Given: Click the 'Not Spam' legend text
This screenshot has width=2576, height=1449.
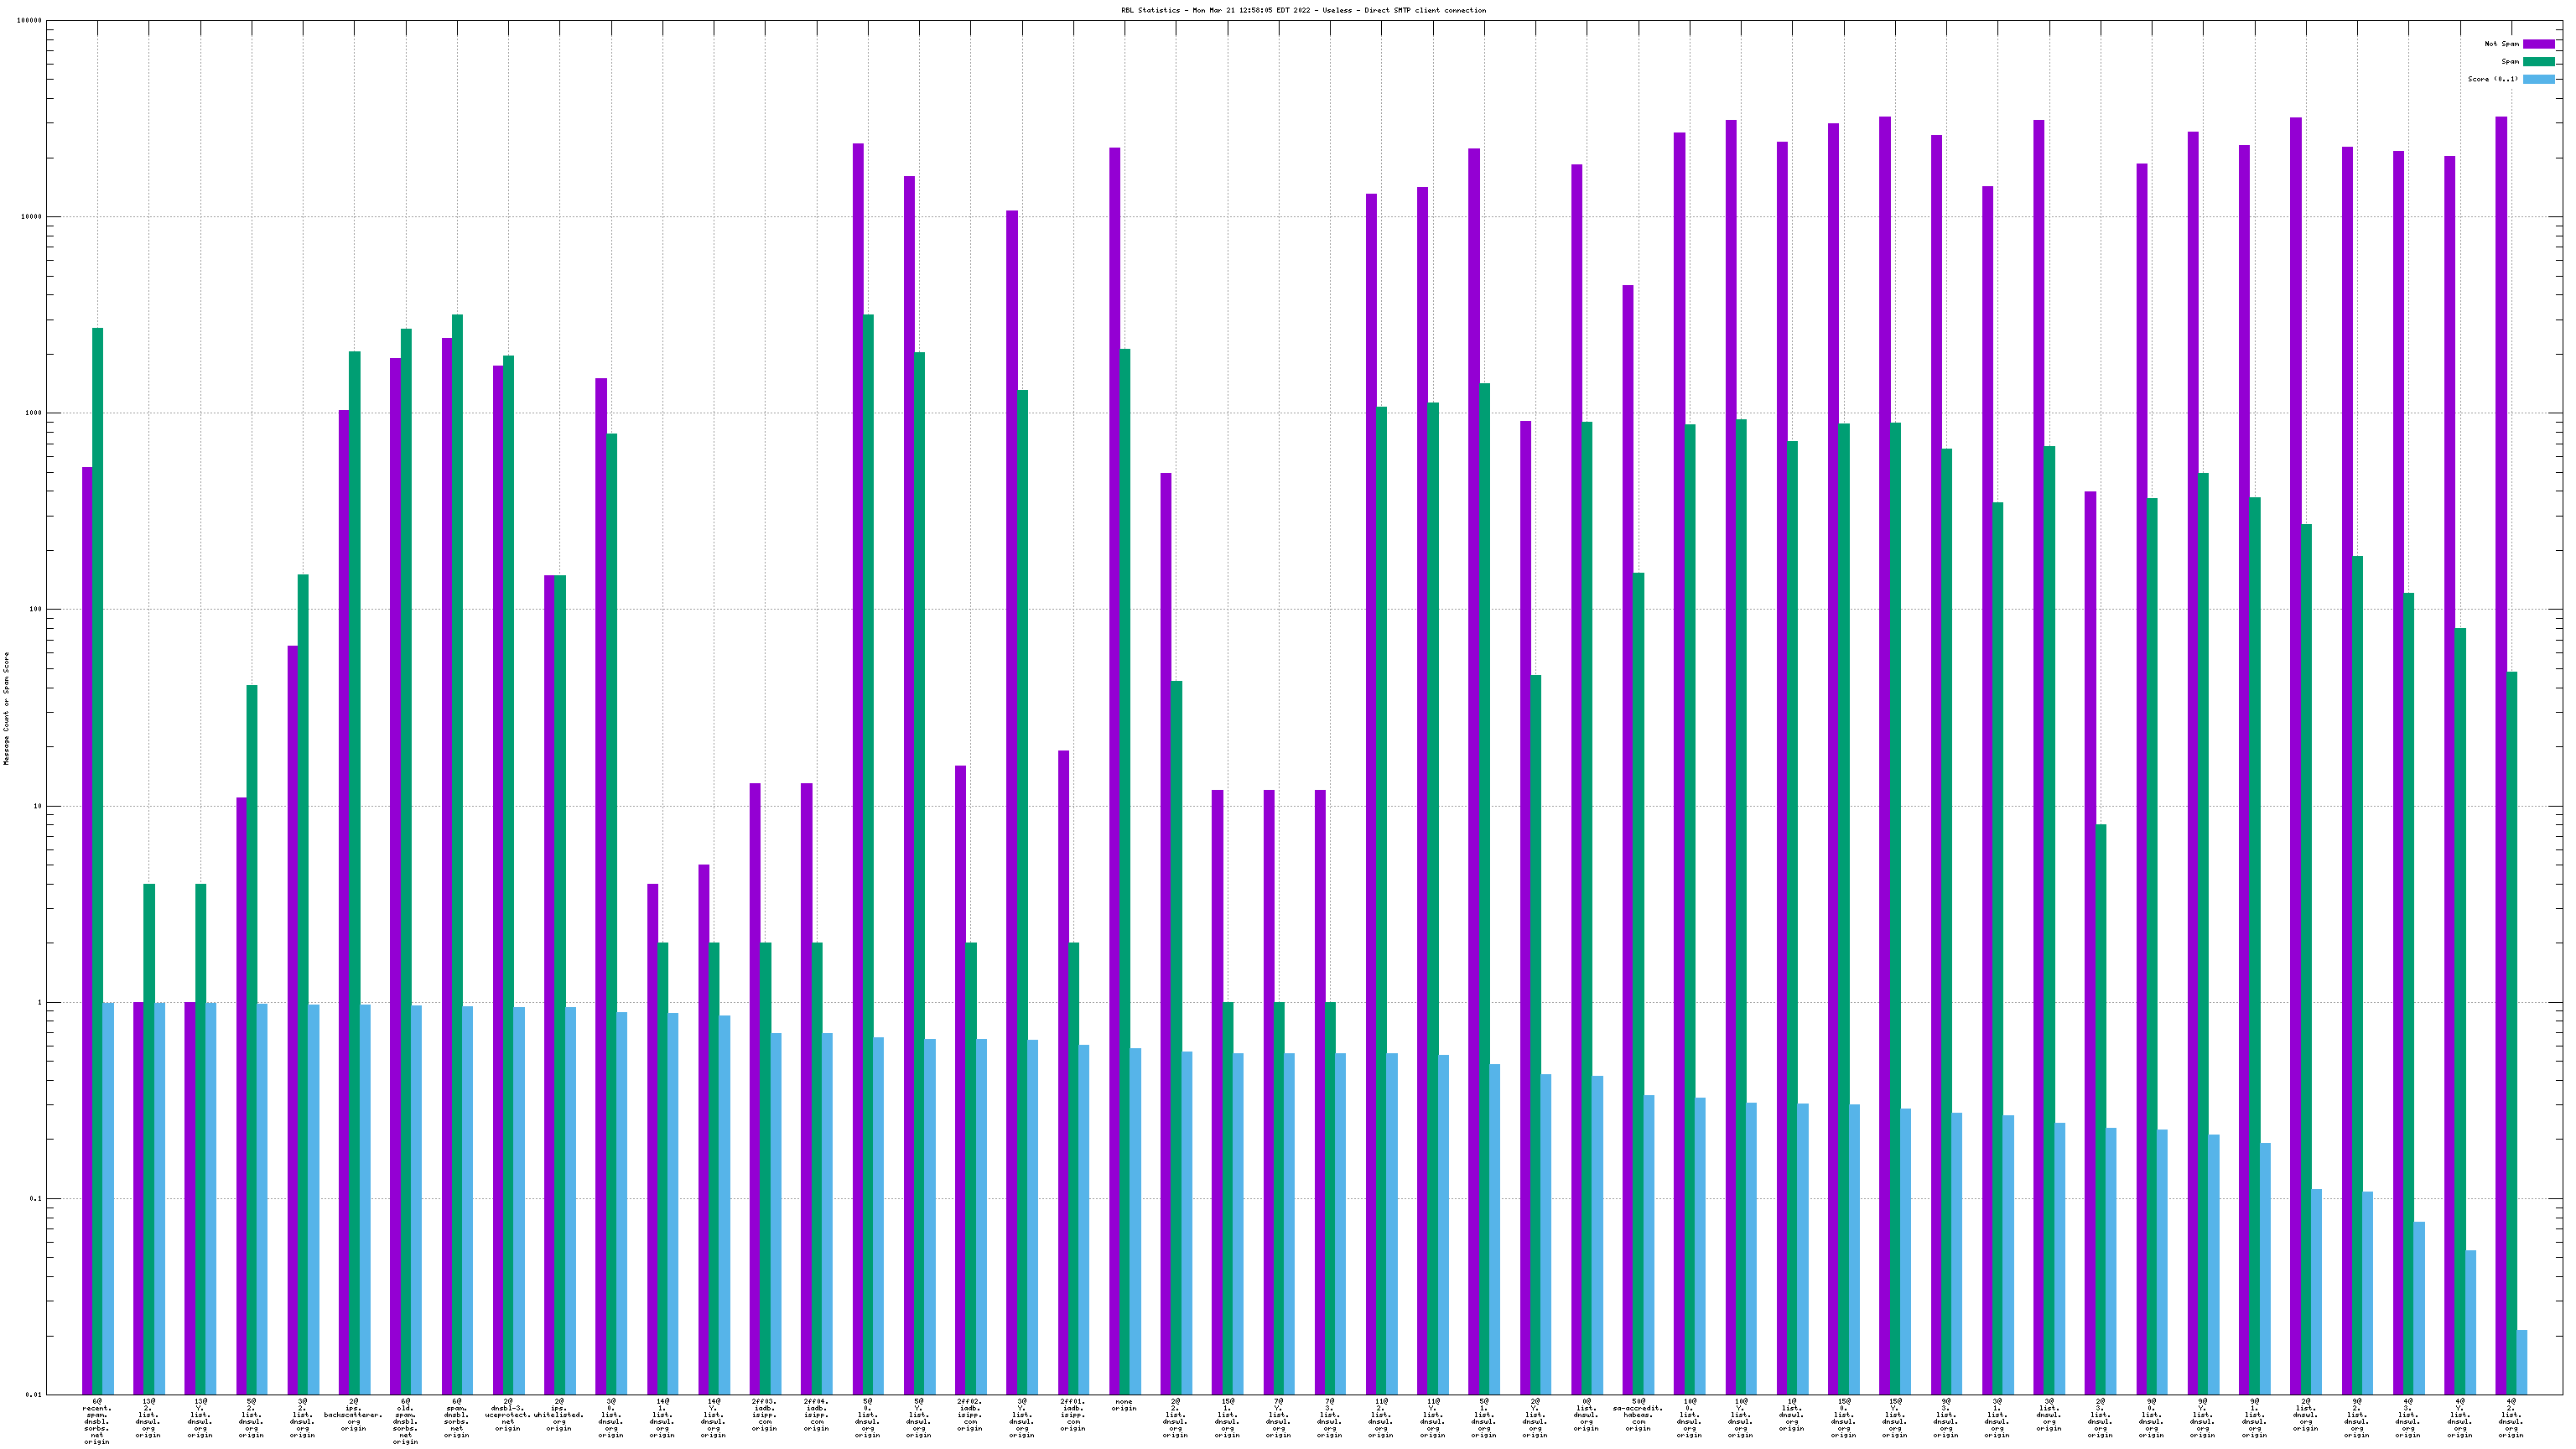Looking at the screenshot, I should pos(2501,44).
